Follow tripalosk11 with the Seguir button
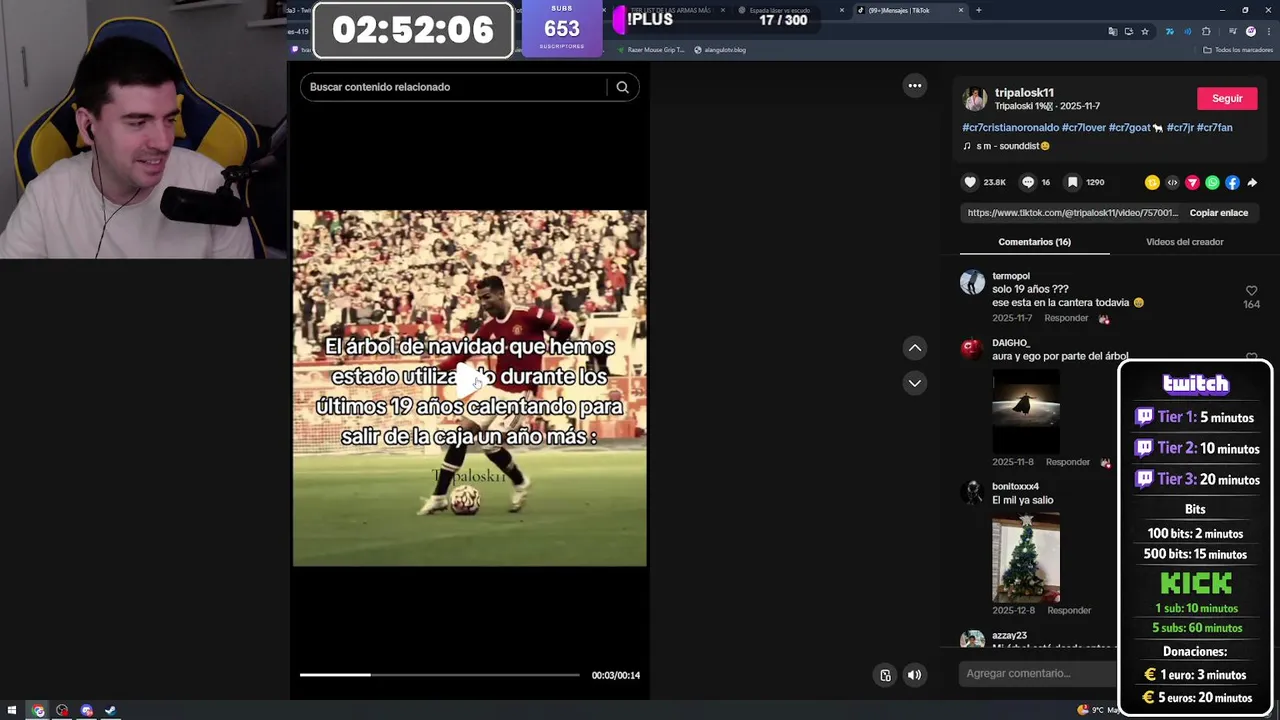Viewport: 1280px width, 720px height. pyautogui.click(x=1227, y=99)
